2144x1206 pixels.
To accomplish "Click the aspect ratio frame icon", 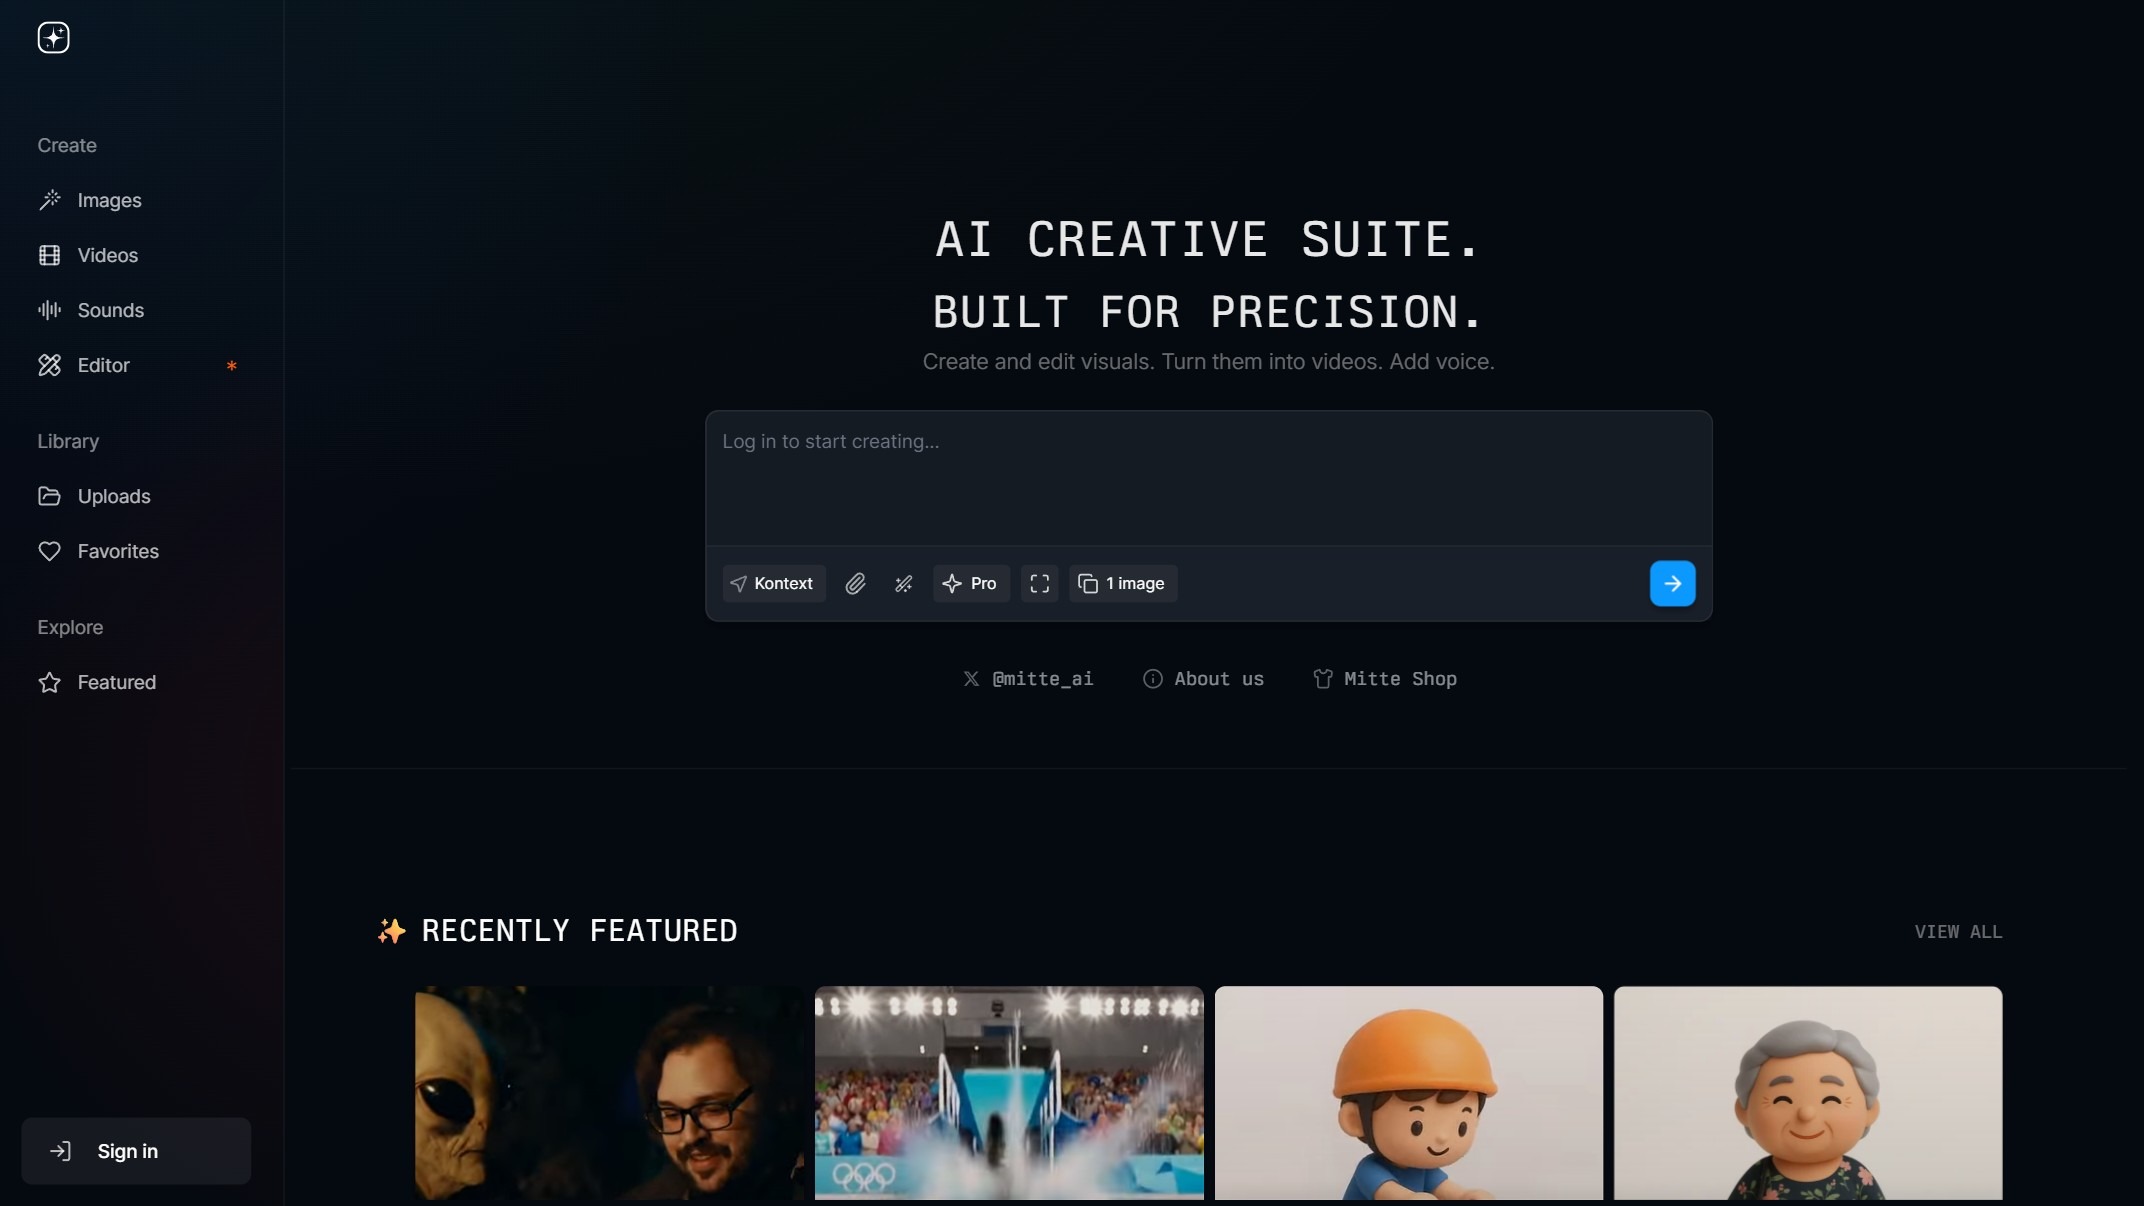I will tap(1039, 584).
